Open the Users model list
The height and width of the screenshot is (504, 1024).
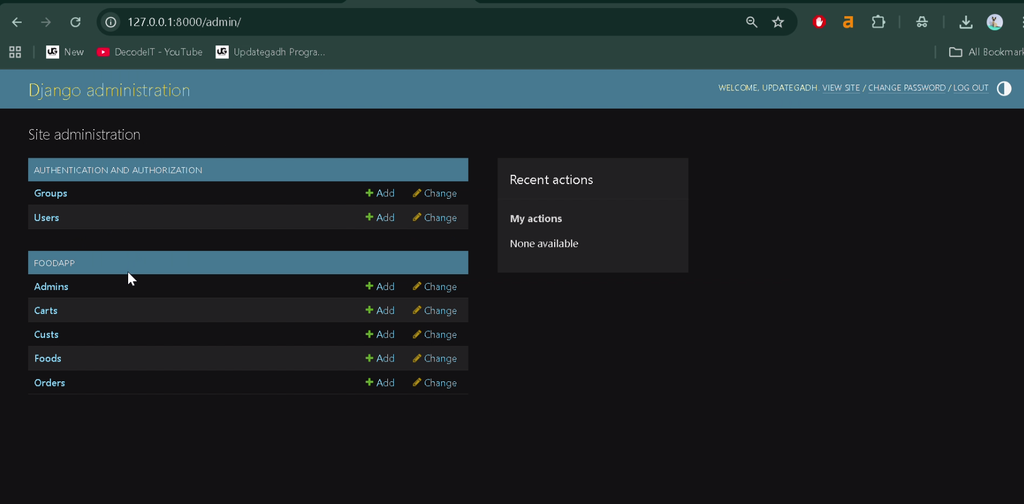pyautogui.click(x=46, y=217)
